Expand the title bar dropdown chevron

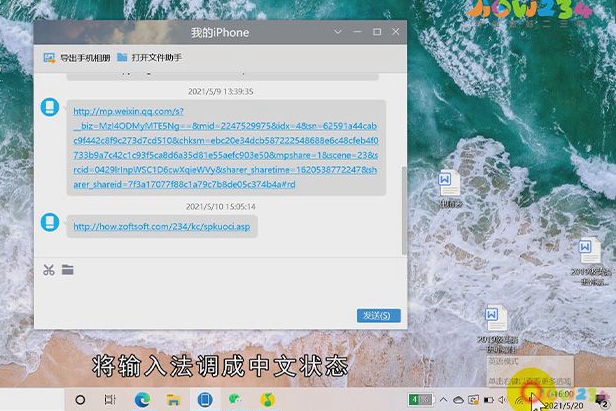click(x=337, y=32)
